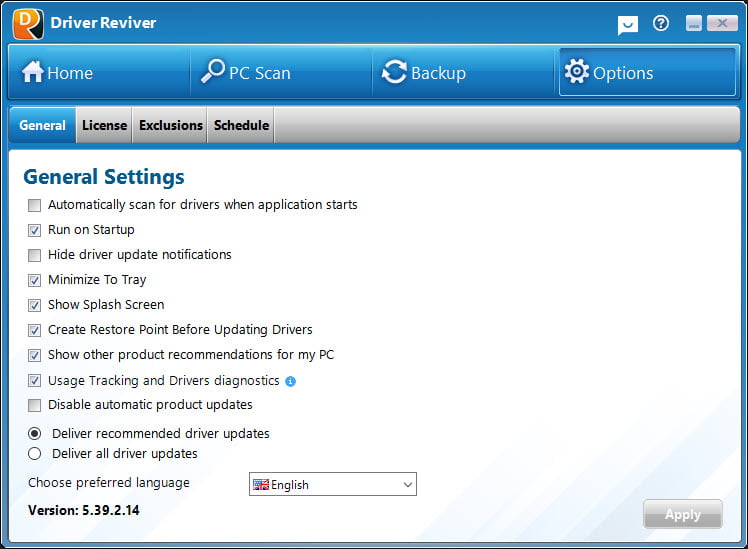Go to the Home tab
Viewport: 748px width, 549px height.
click(99, 73)
